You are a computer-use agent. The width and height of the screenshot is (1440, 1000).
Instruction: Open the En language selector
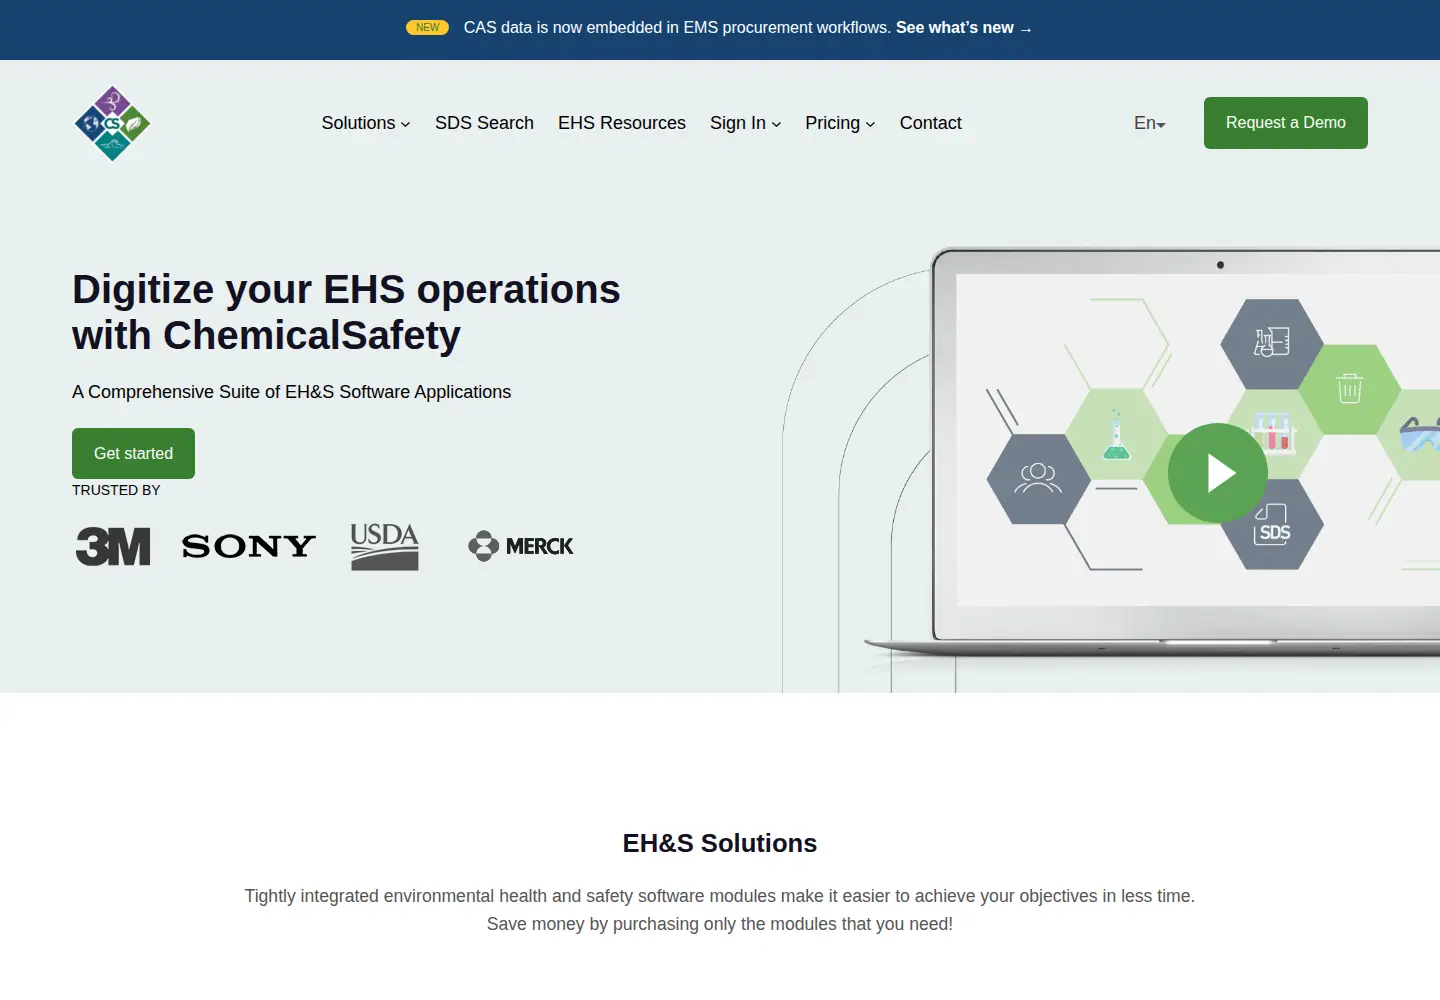pyautogui.click(x=1150, y=123)
